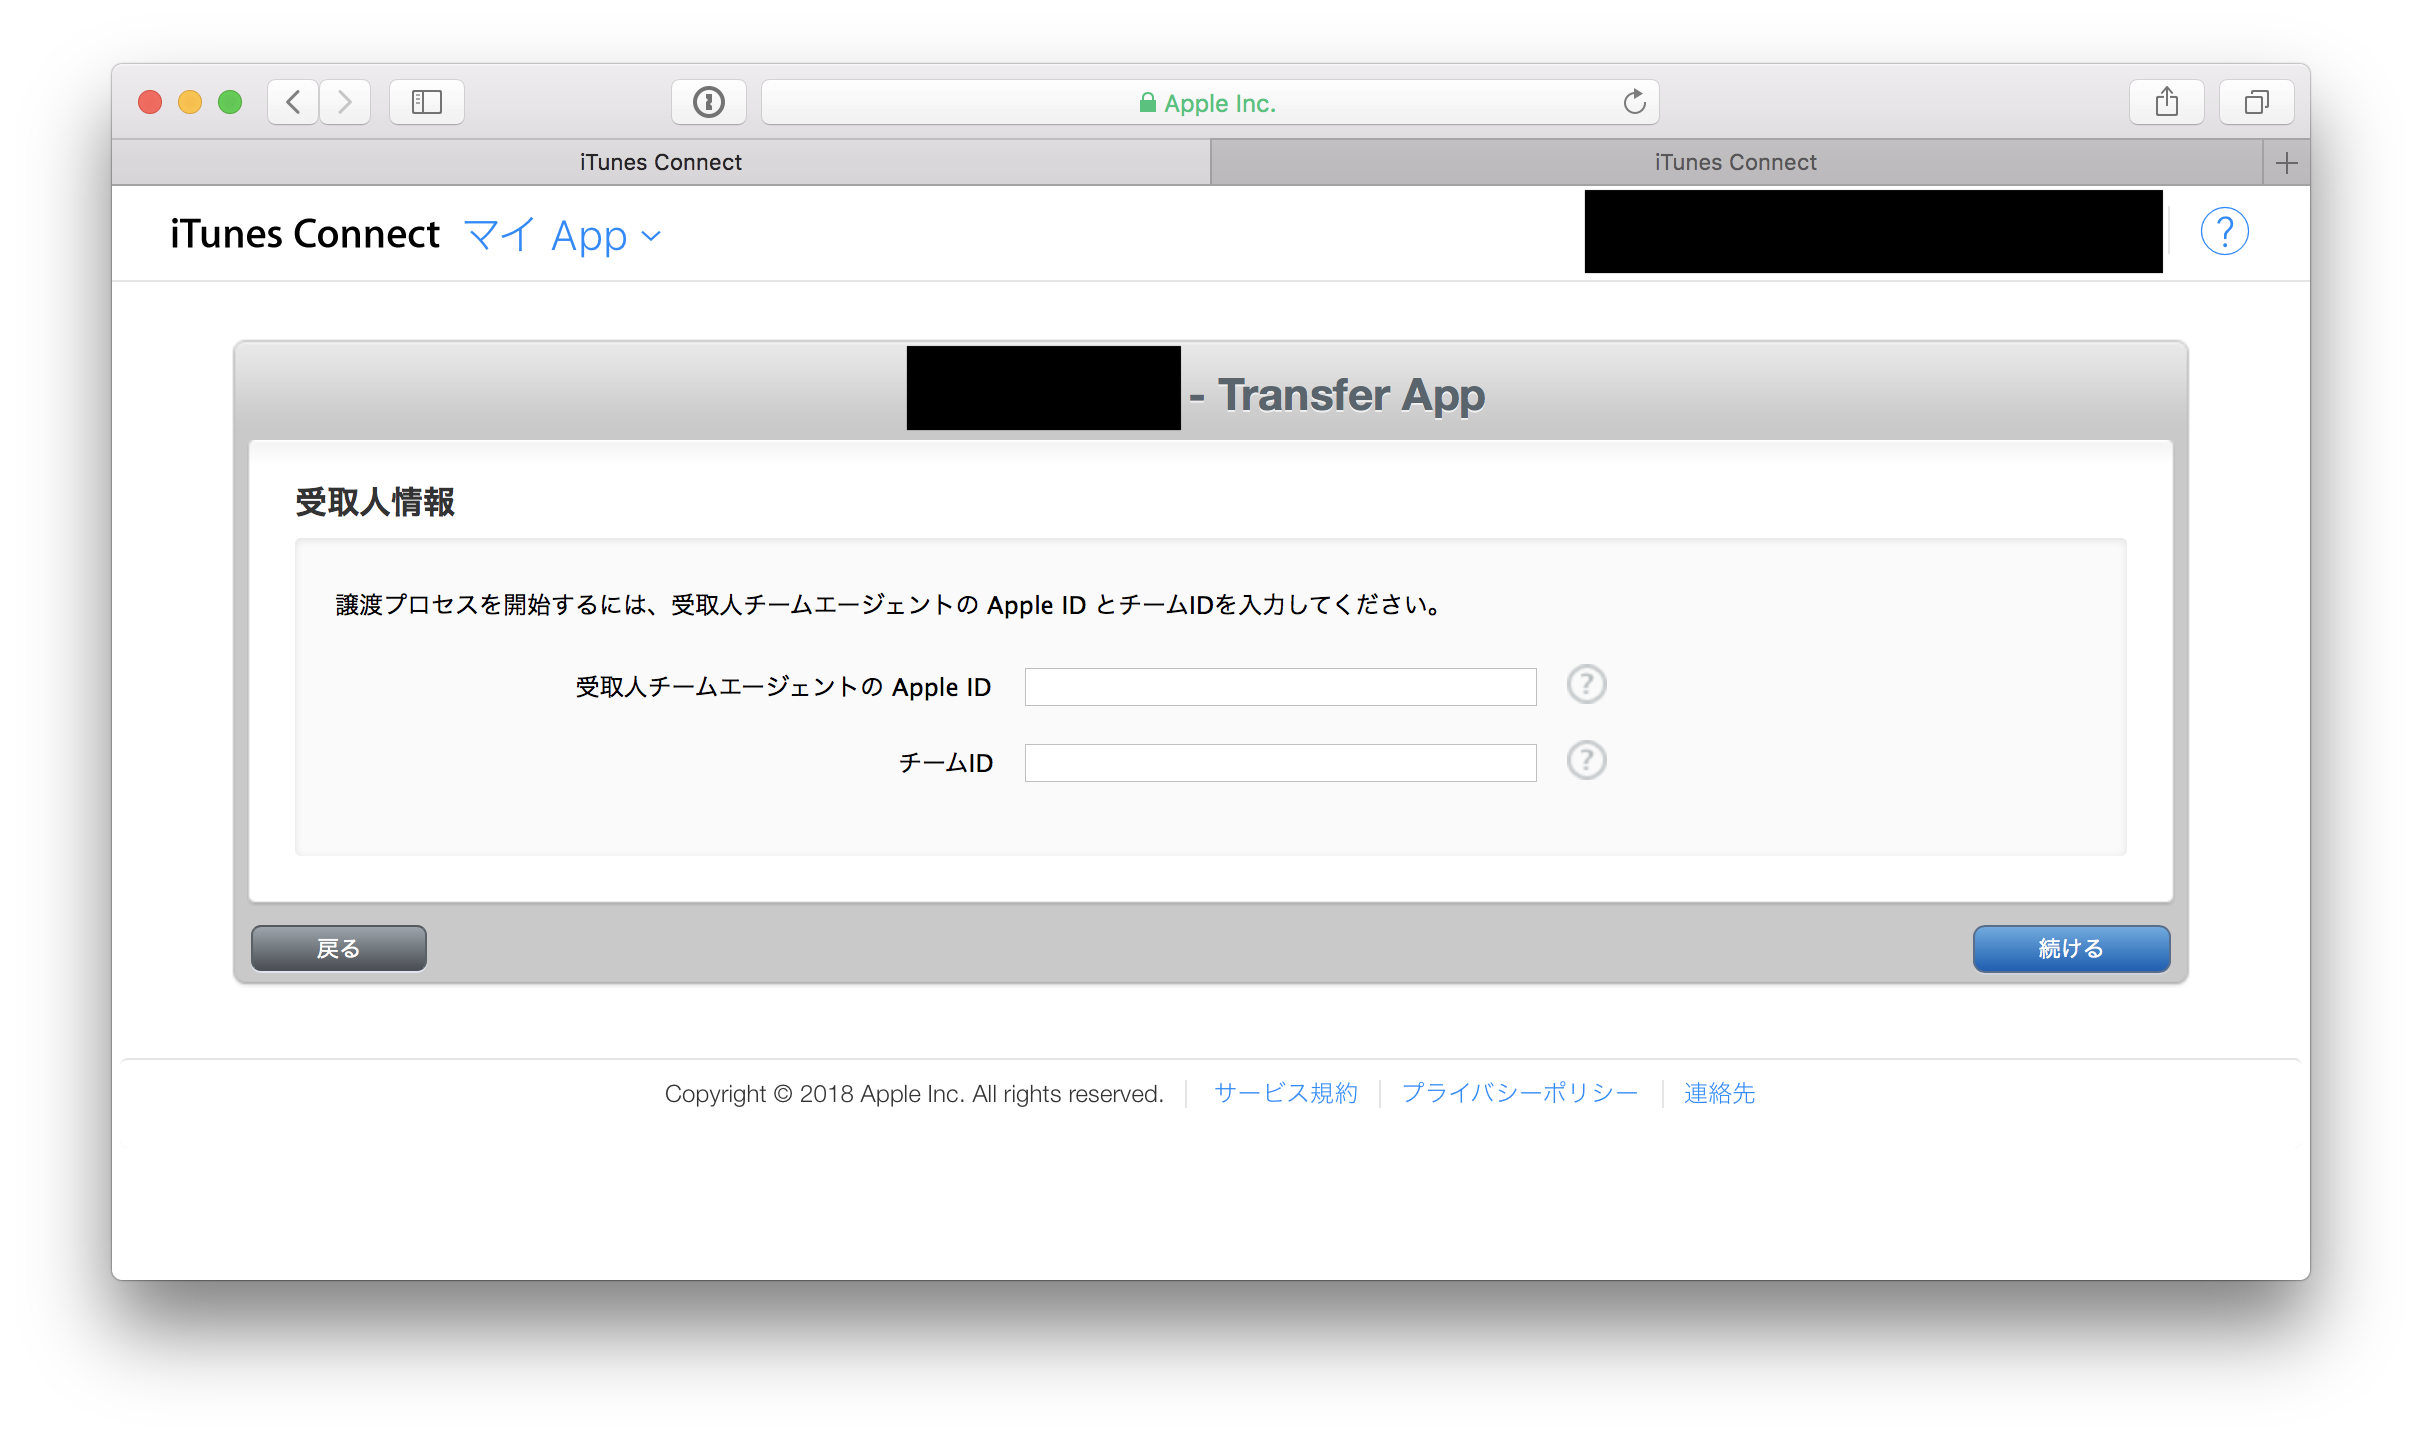The image size is (2422, 1440).
Task: Click the Safari forward navigation arrow
Action: [x=345, y=102]
